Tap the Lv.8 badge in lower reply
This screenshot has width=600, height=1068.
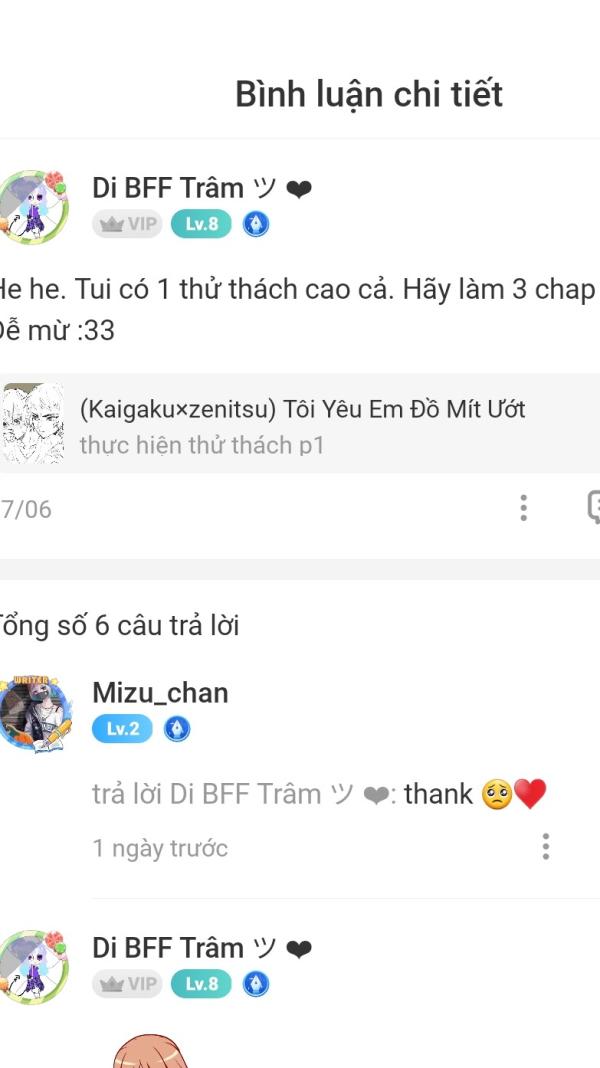(x=201, y=984)
